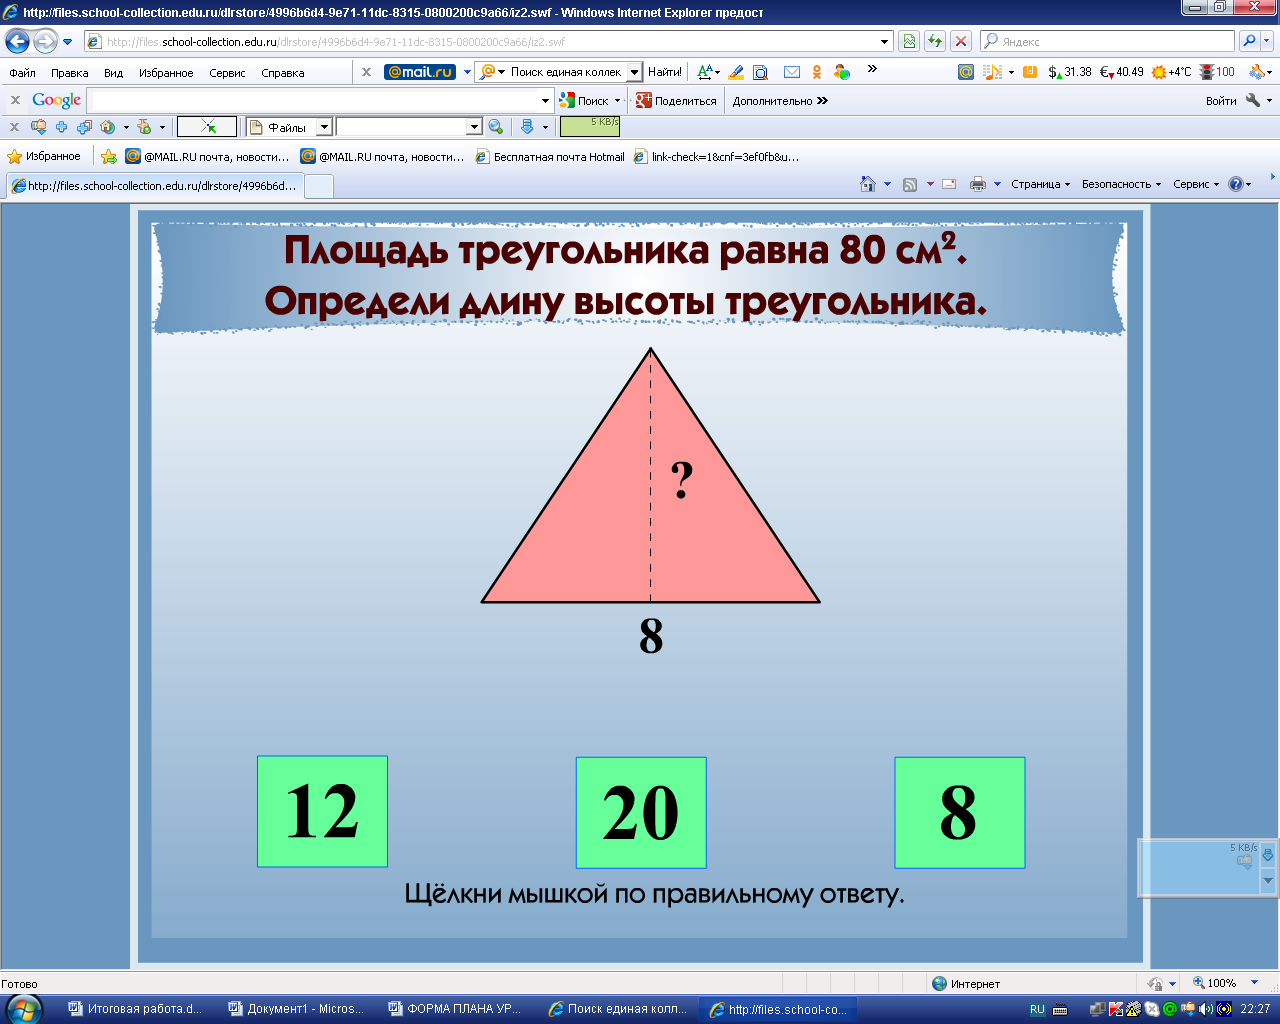This screenshot has height=1024, width=1280.
Task: Click the Яндекс search box
Action: [x=1108, y=41]
